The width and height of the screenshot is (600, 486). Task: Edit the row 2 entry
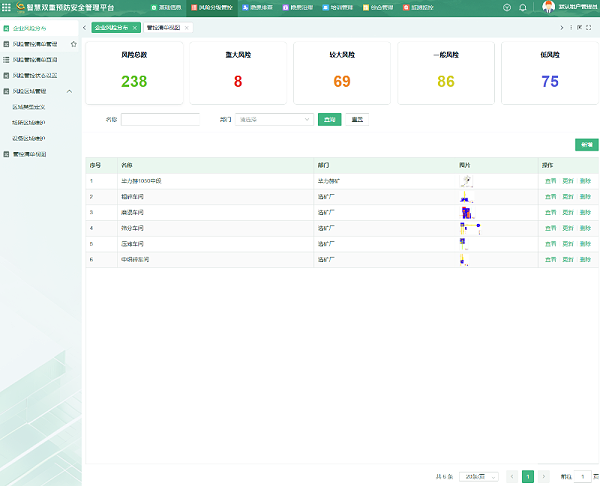pos(568,197)
